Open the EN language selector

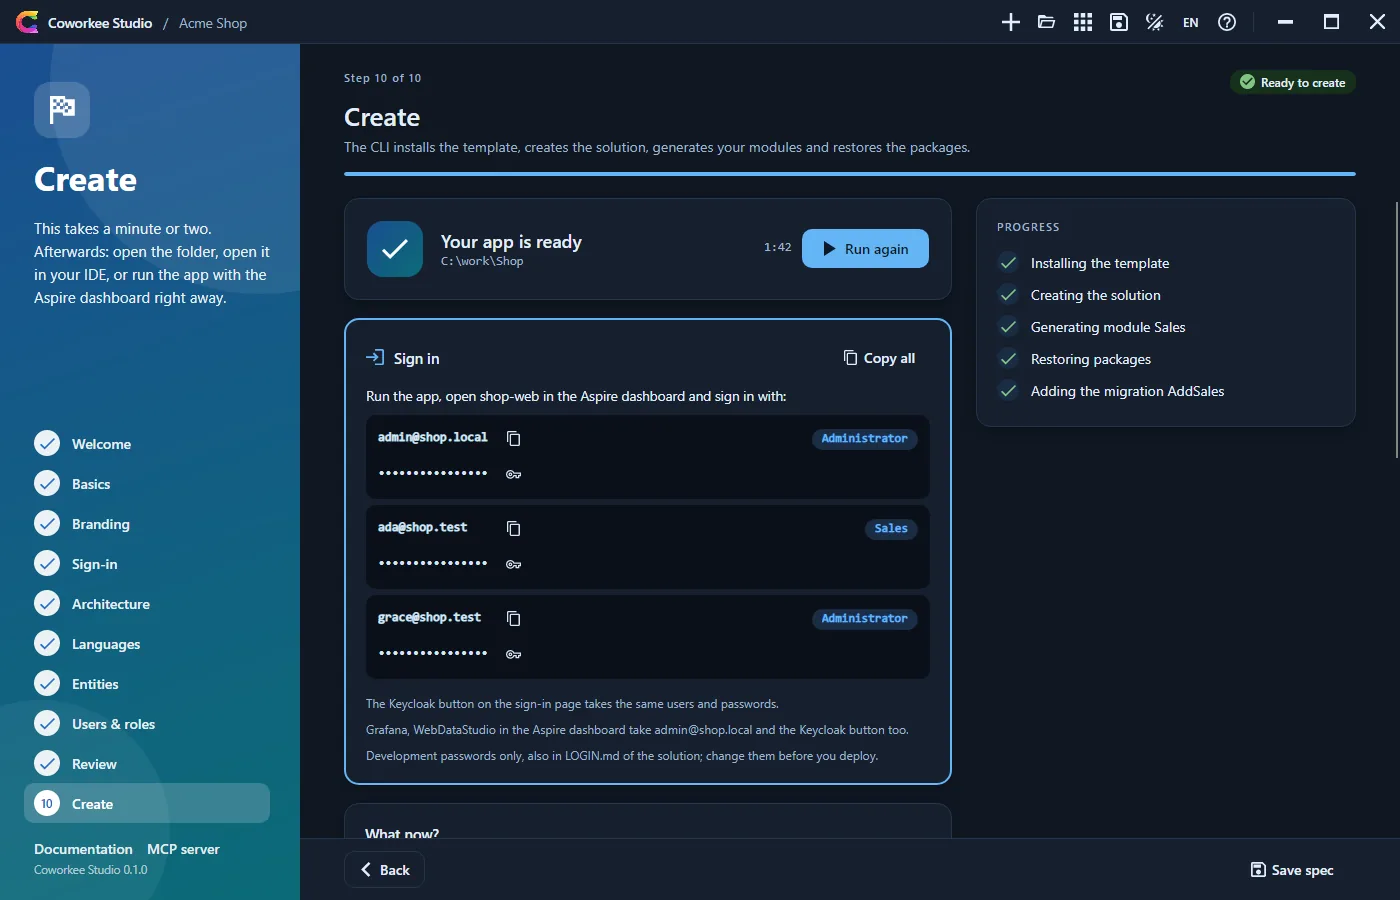pyautogui.click(x=1191, y=22)
